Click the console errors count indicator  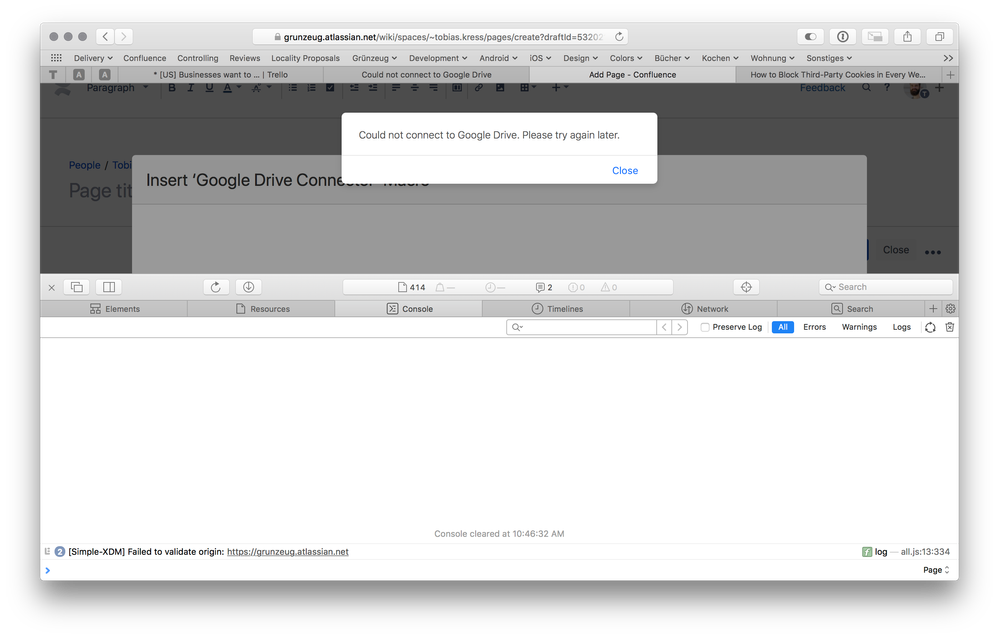577,287
